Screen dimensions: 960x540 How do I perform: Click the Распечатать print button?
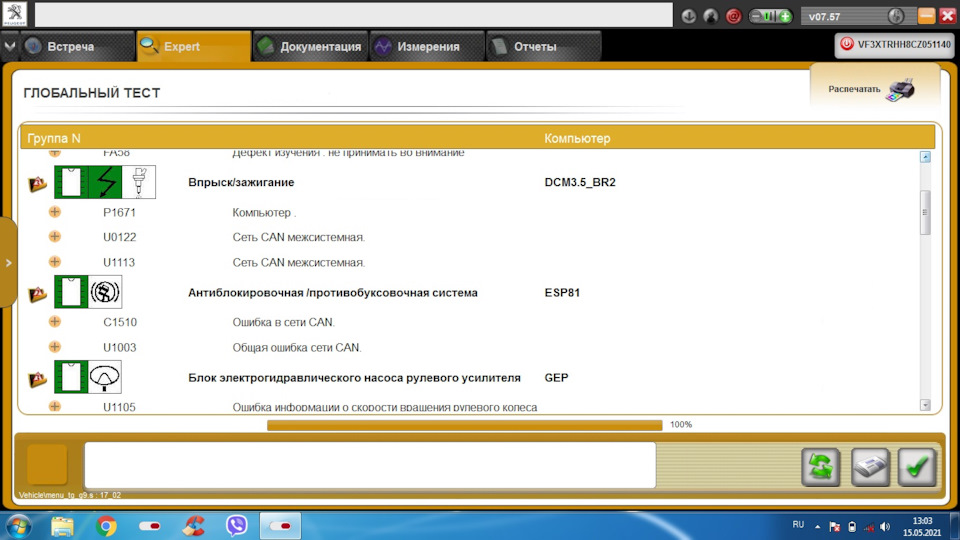[x=874, y=89]
